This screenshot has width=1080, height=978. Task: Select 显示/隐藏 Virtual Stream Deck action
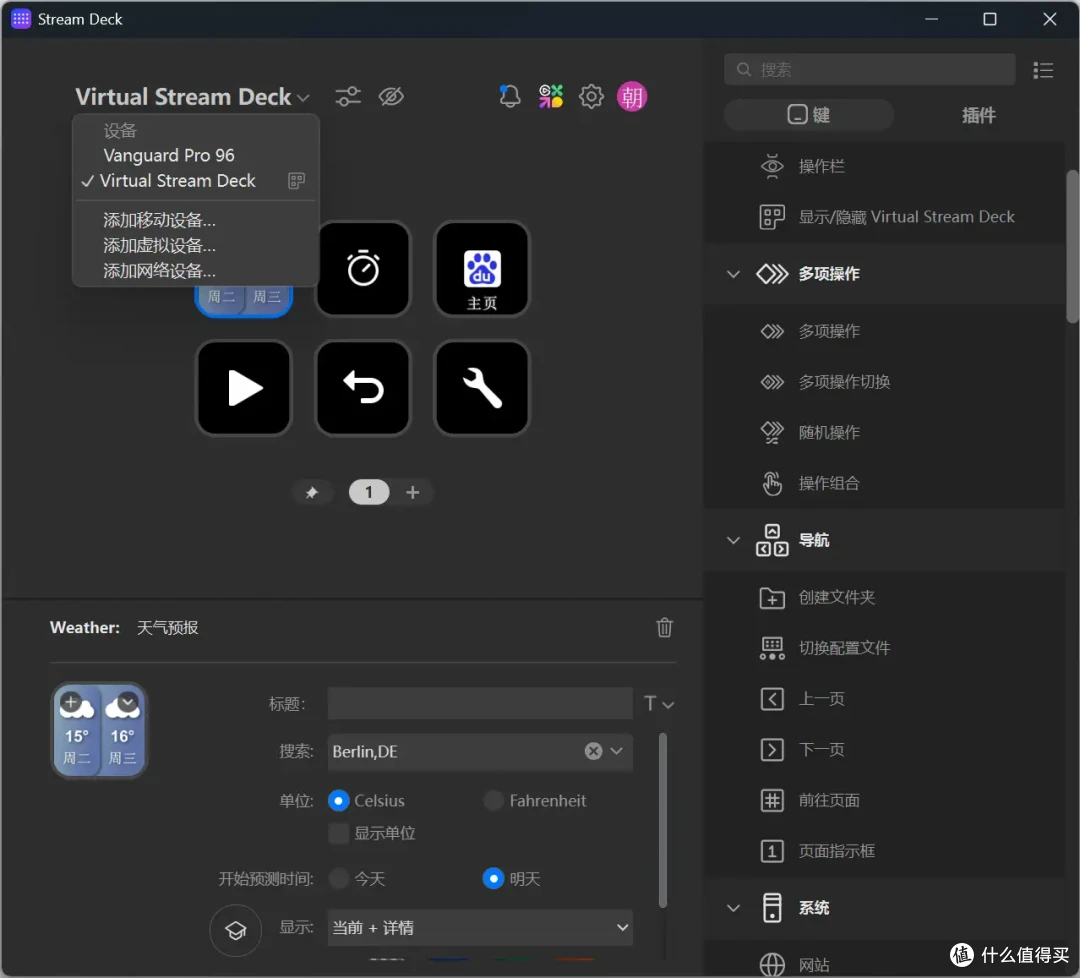885,217
